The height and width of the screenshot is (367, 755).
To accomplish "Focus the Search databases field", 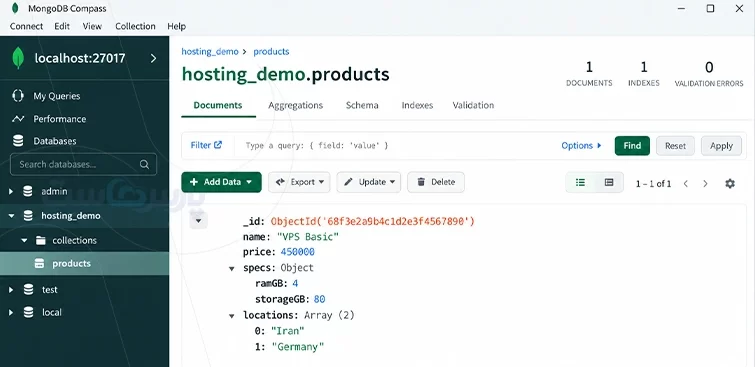I will [x=83, y=164].
